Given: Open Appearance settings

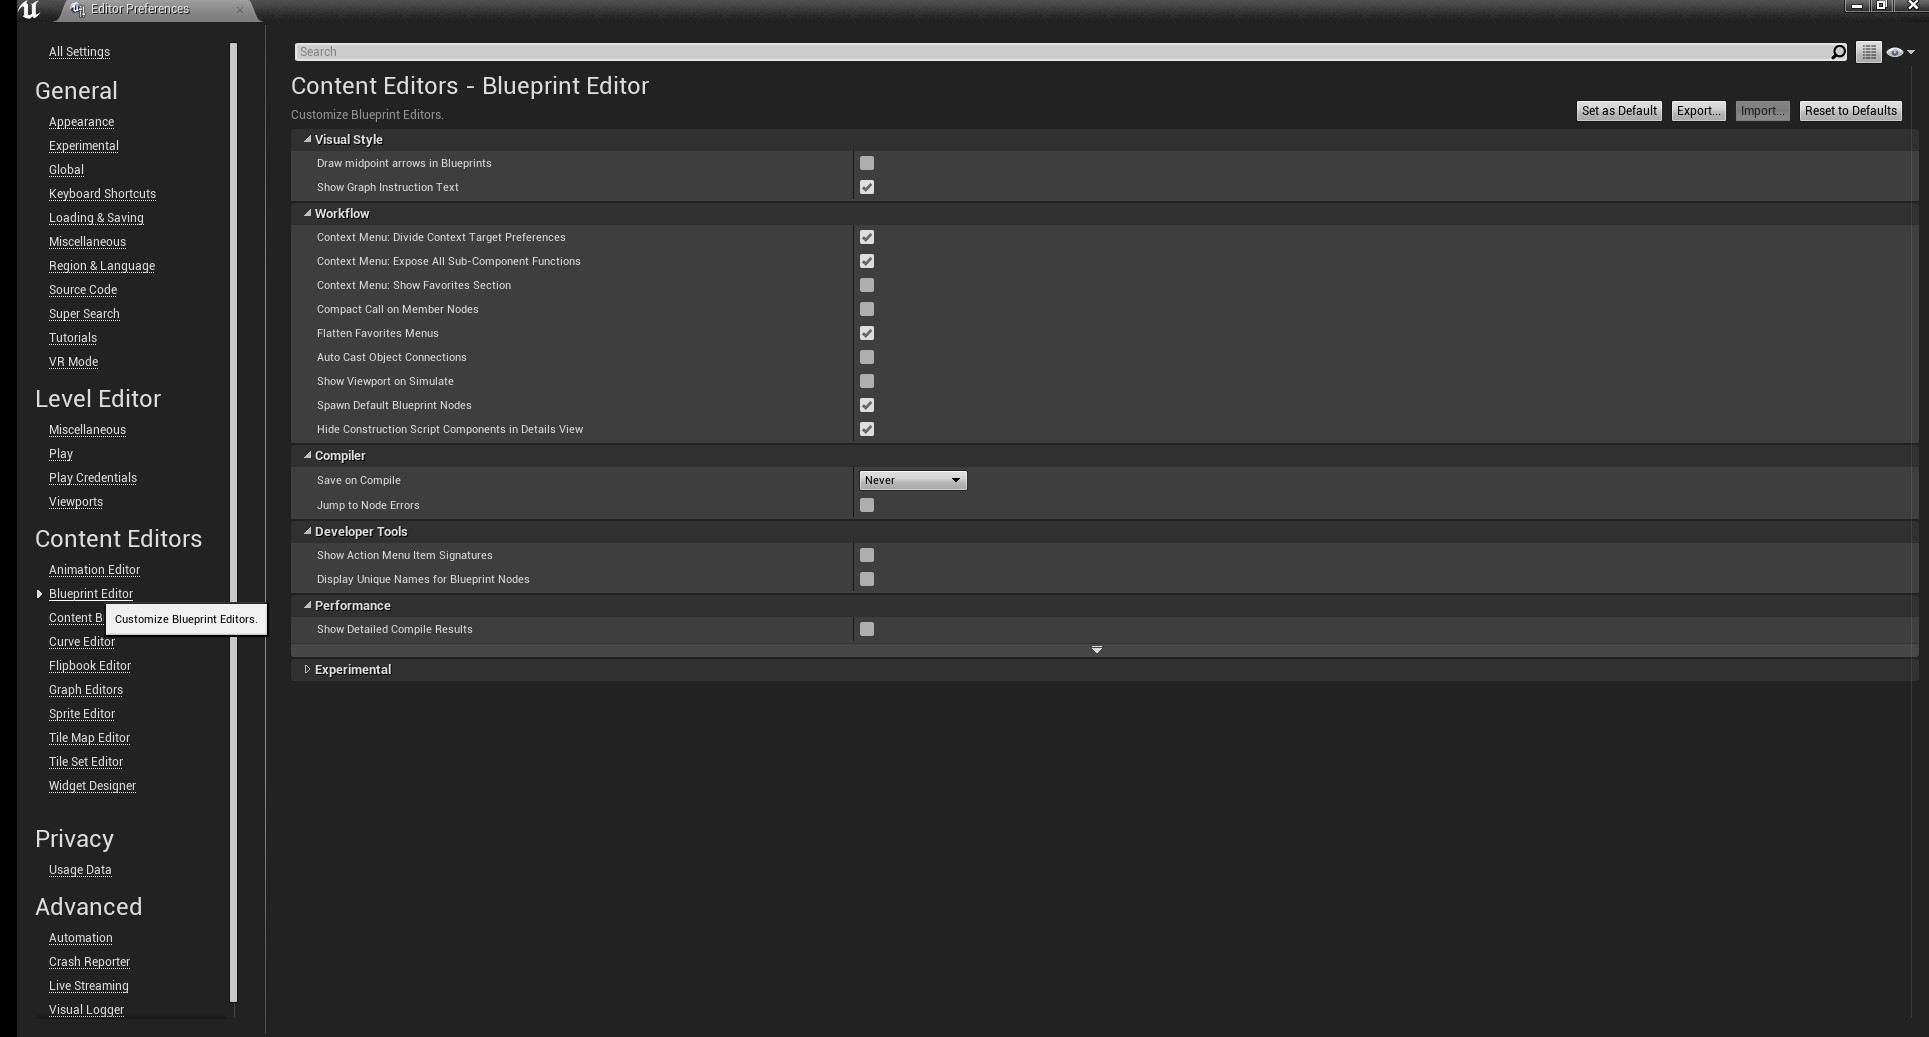Looking at the screenshot, I should tap(81, 122).
